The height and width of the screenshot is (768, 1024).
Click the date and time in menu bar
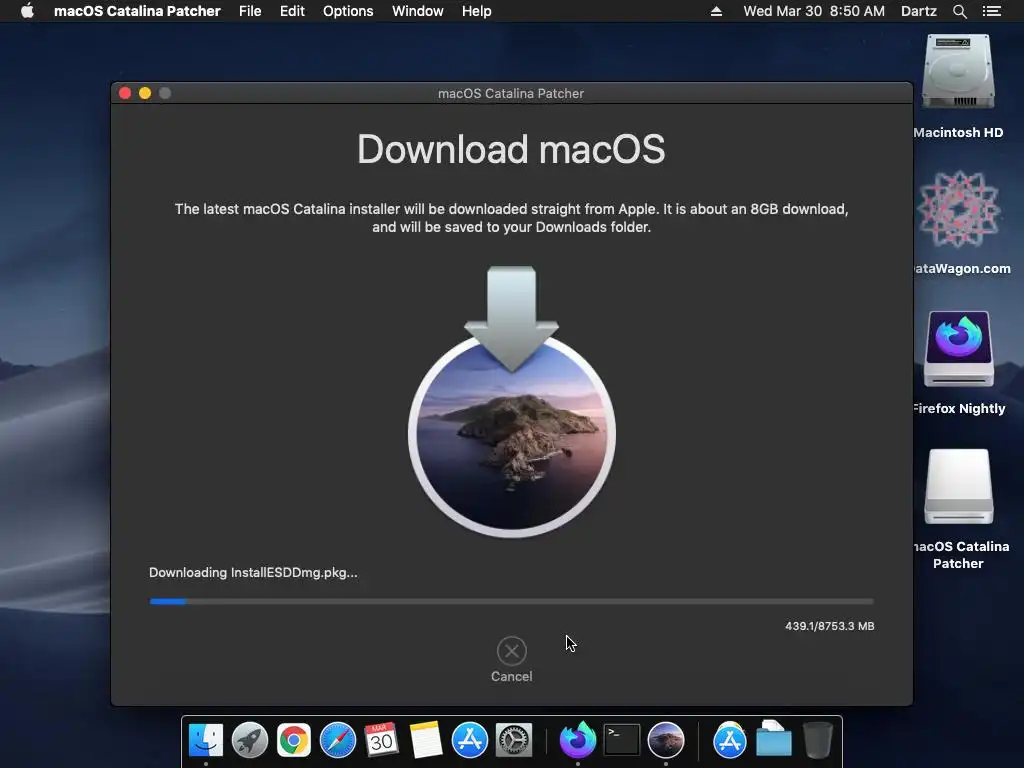tap(814, 11)
